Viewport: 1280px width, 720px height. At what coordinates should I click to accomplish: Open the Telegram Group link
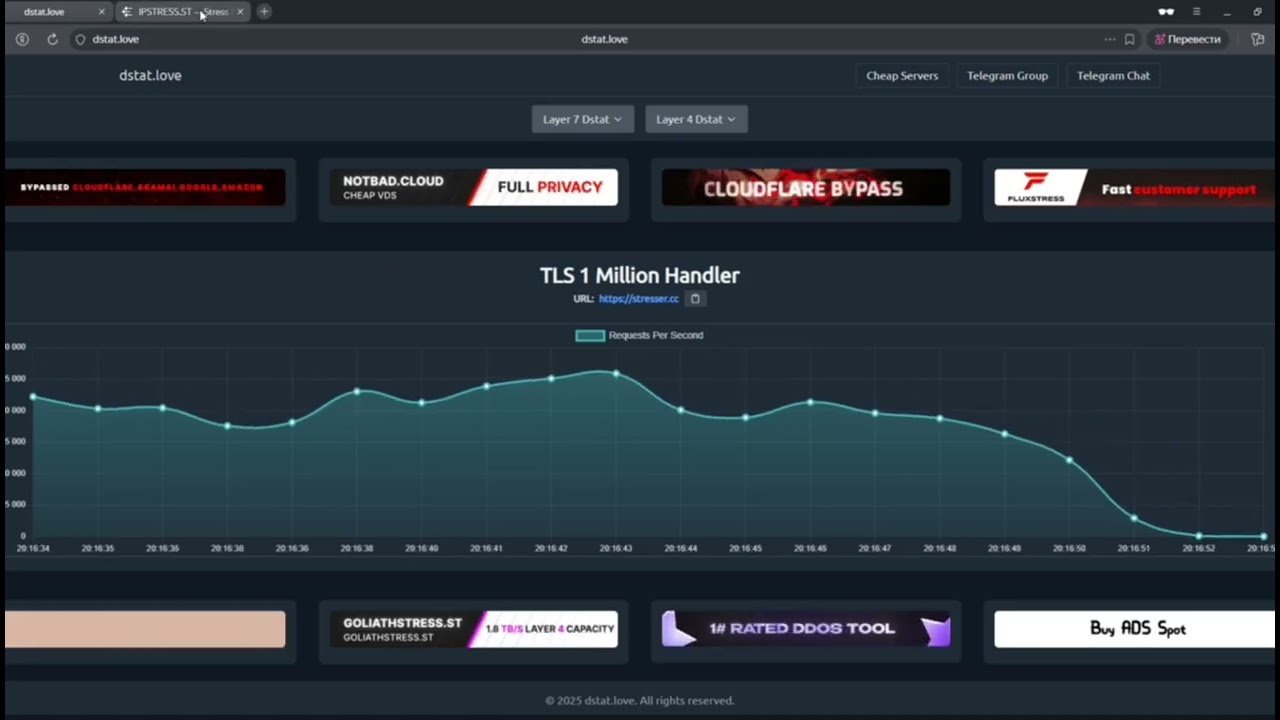[x=1007, y=76]
